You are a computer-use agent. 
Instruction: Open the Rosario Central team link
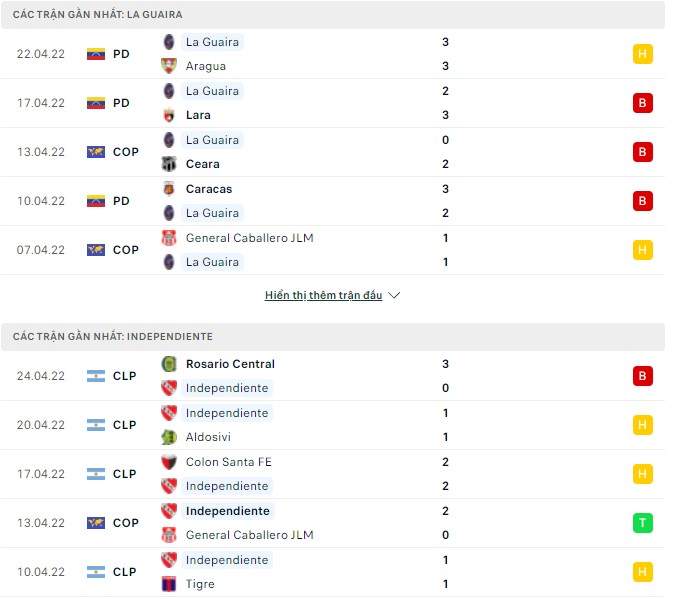coord(230,364)
